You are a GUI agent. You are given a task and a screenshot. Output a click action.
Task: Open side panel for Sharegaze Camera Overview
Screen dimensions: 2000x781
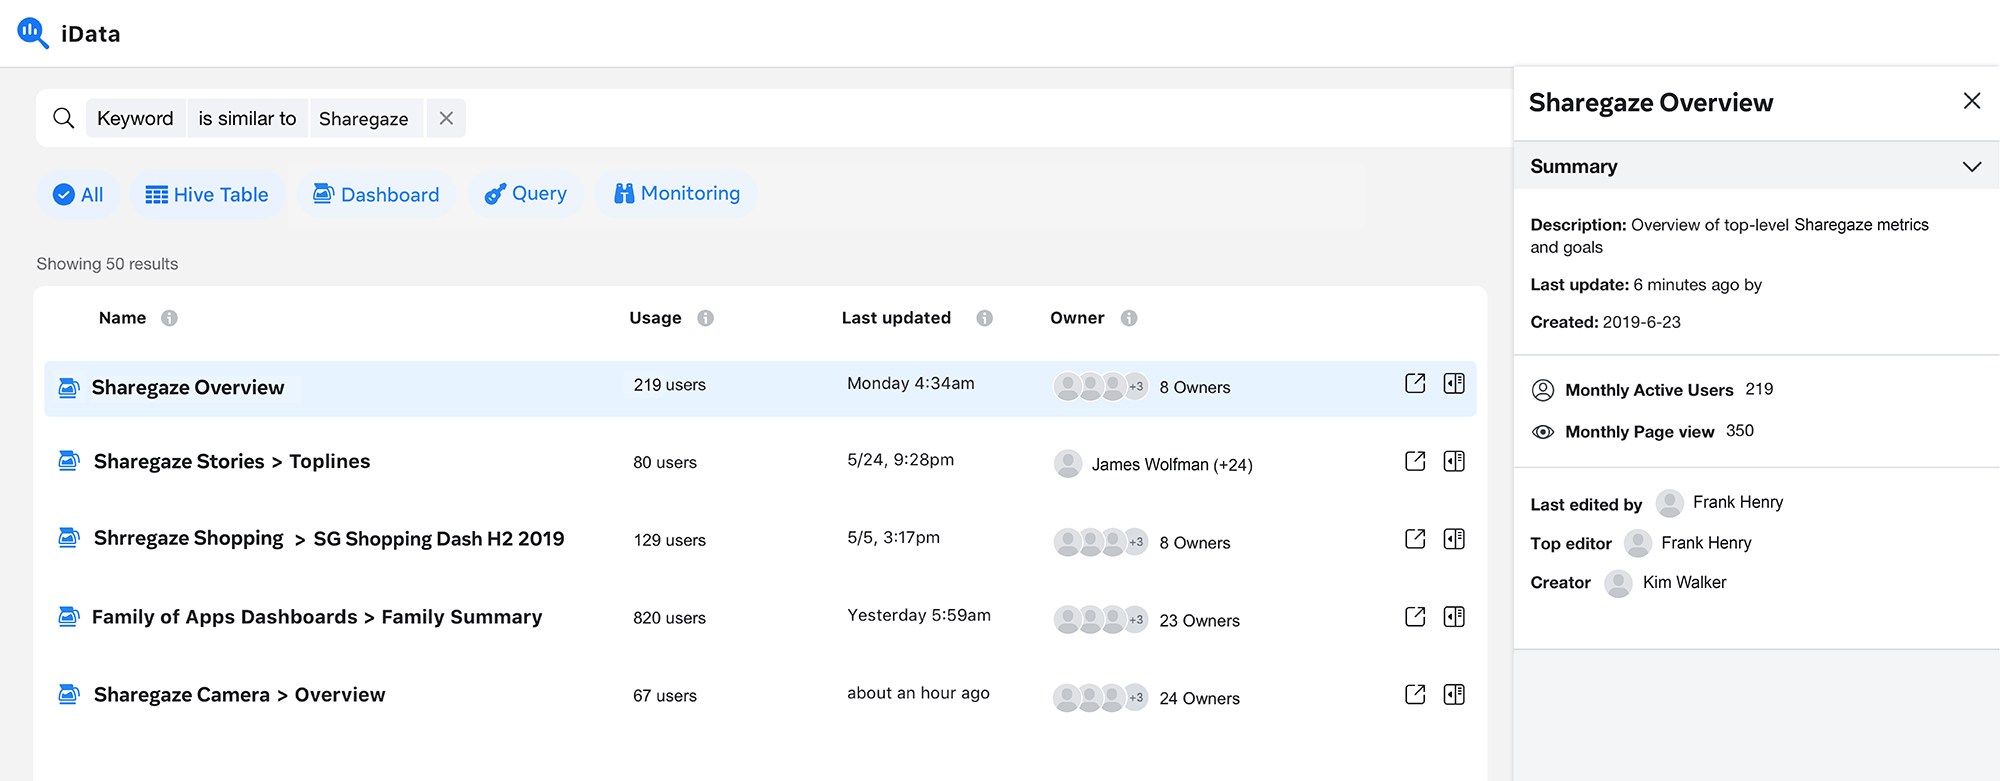click(1454, 695)
